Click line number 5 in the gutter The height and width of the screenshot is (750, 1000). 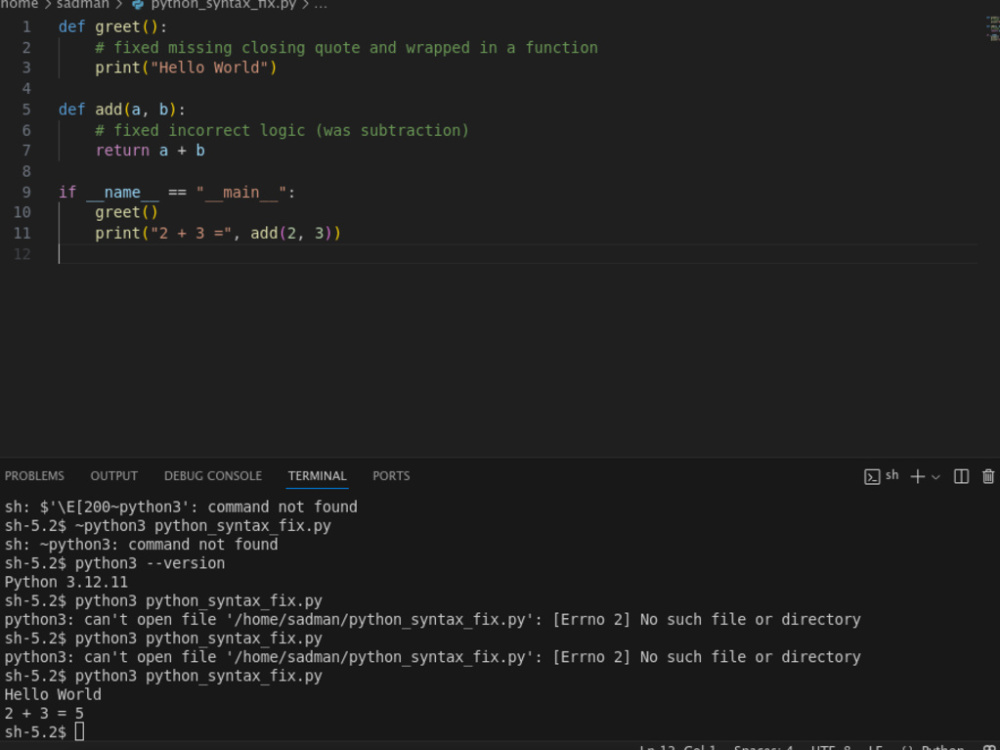pyautogui.click(x=26, y=110)
